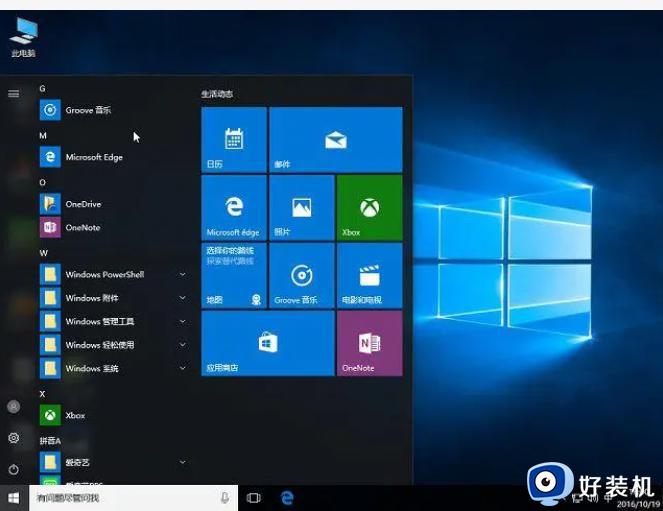Open the Windows 轻松使用 folder entry

tap(113, 345)
